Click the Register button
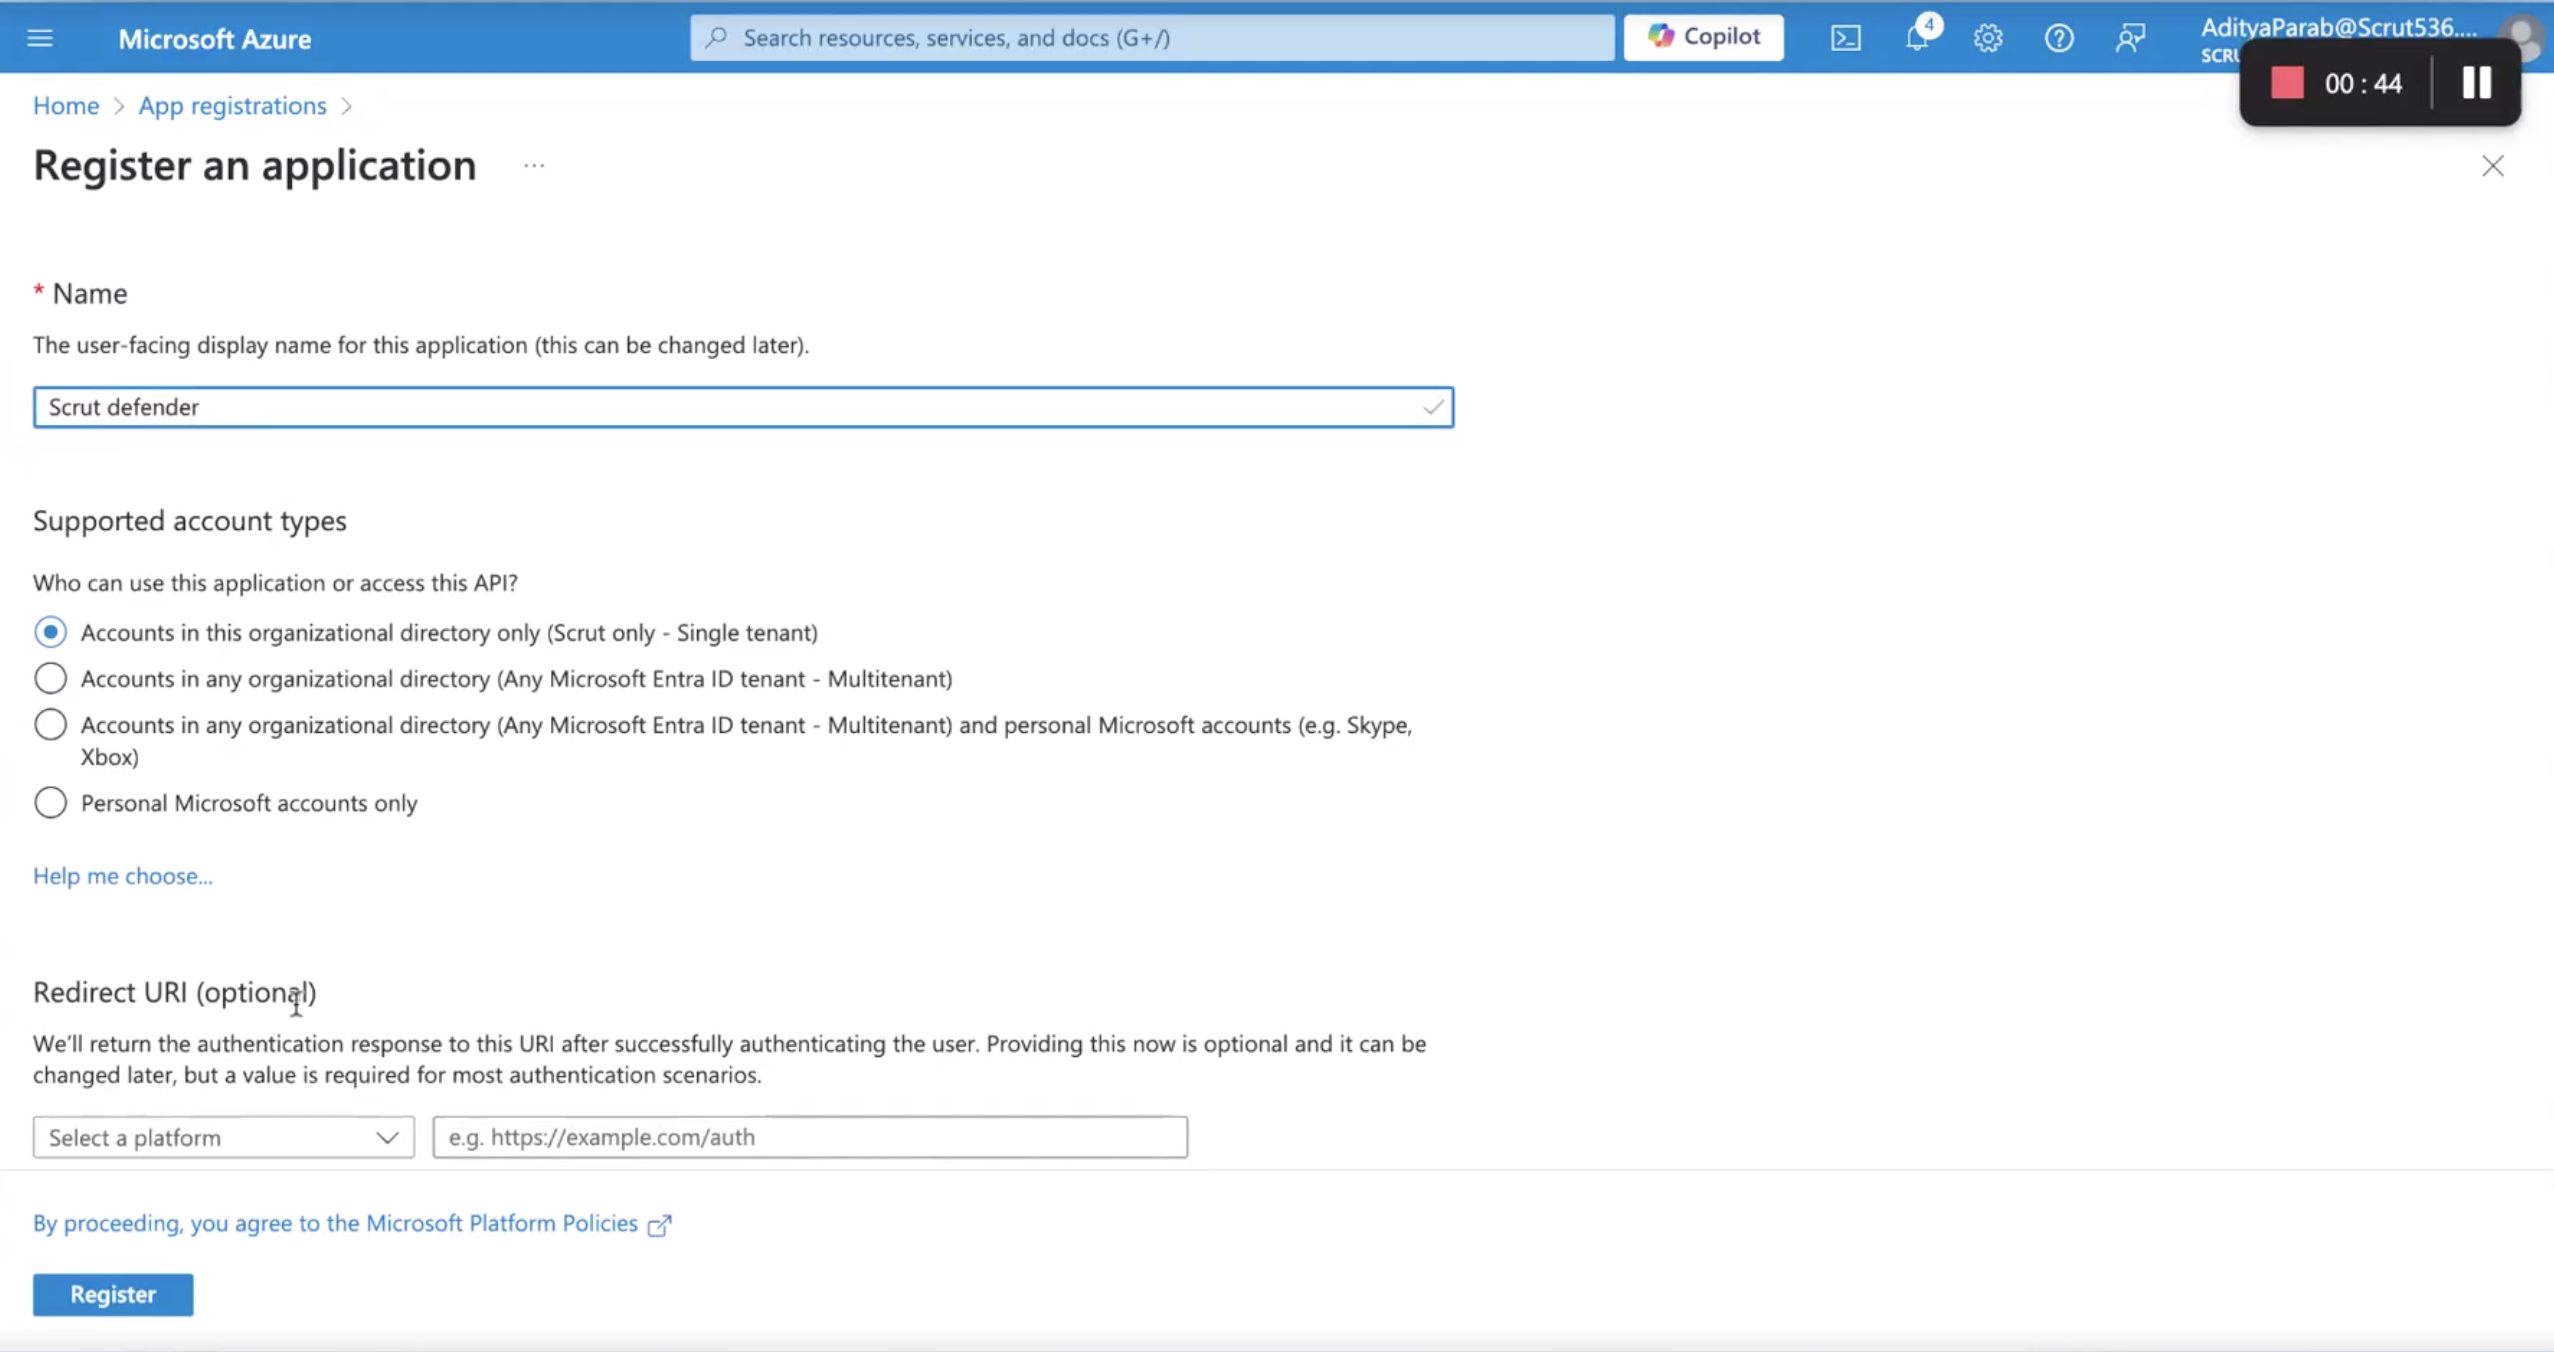The image size is (2554, 1352). tap(113, 1294)
